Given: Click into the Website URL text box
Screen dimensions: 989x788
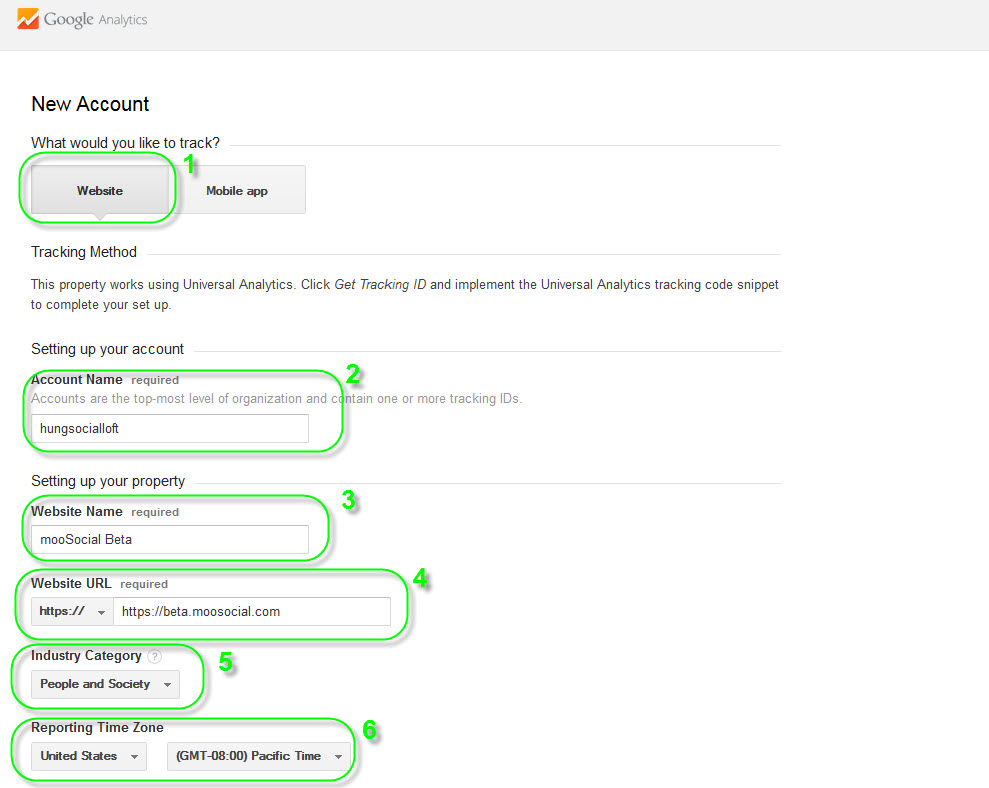Looking at the screenshot, I should [x=252, y=612].
